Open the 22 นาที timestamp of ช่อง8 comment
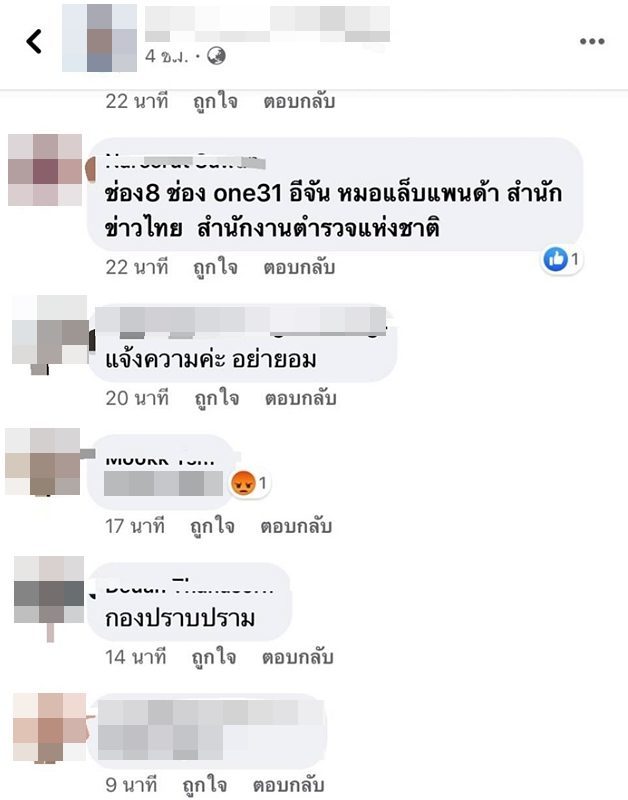Image resolution: width=628 pixels, height=800 pixels. pyautogui.click(x=137, y=267)
